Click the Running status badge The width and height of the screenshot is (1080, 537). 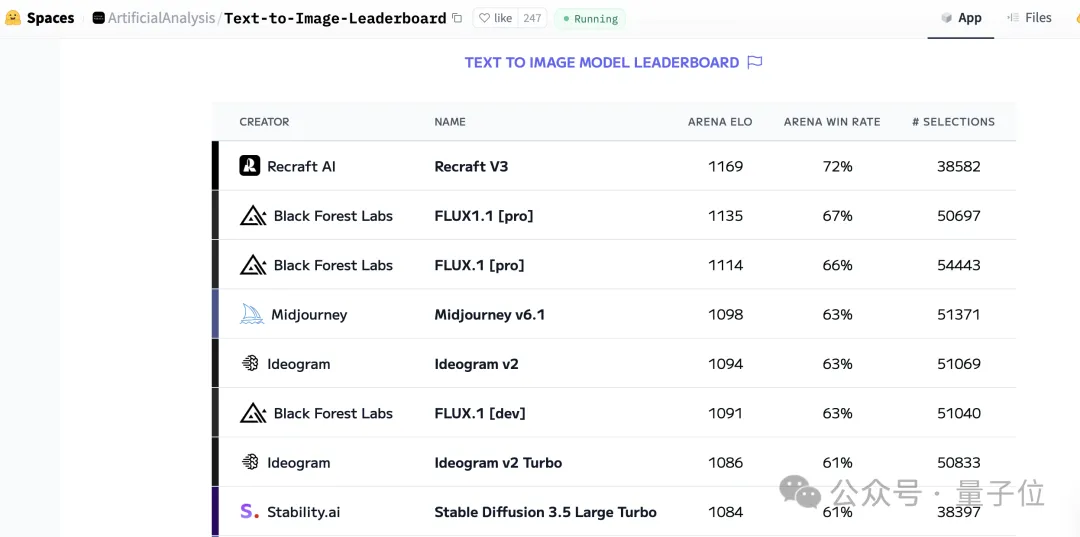point(590,19)
